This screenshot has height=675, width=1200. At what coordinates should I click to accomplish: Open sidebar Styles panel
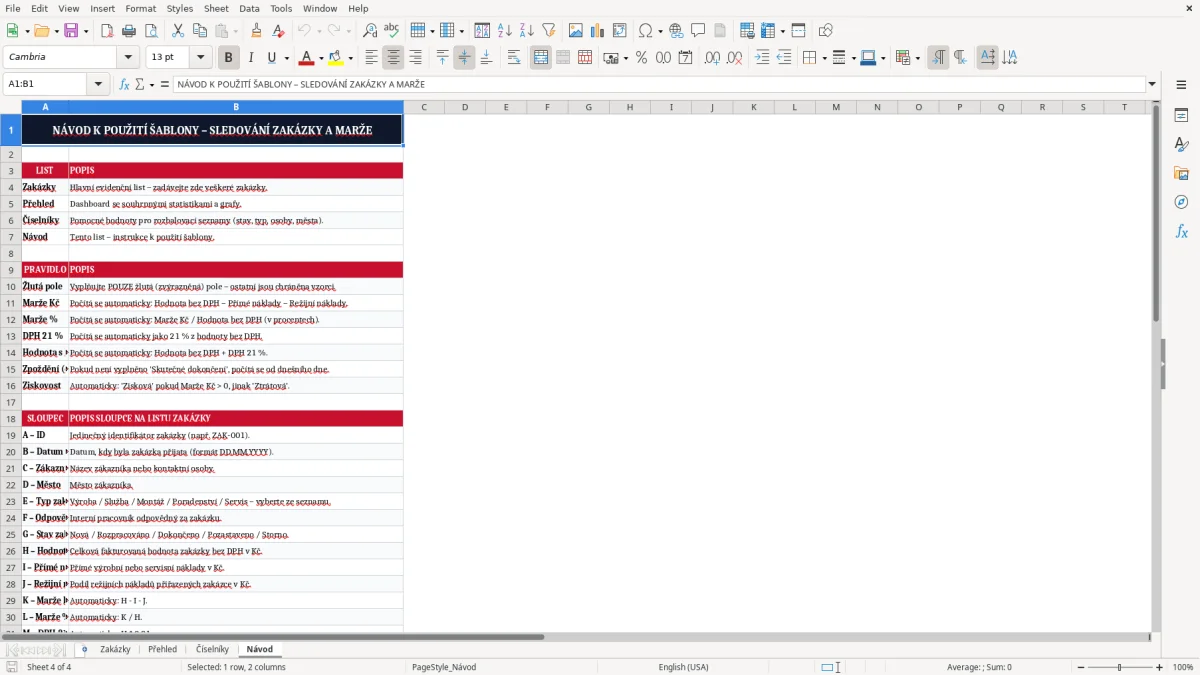[1181, 144]
